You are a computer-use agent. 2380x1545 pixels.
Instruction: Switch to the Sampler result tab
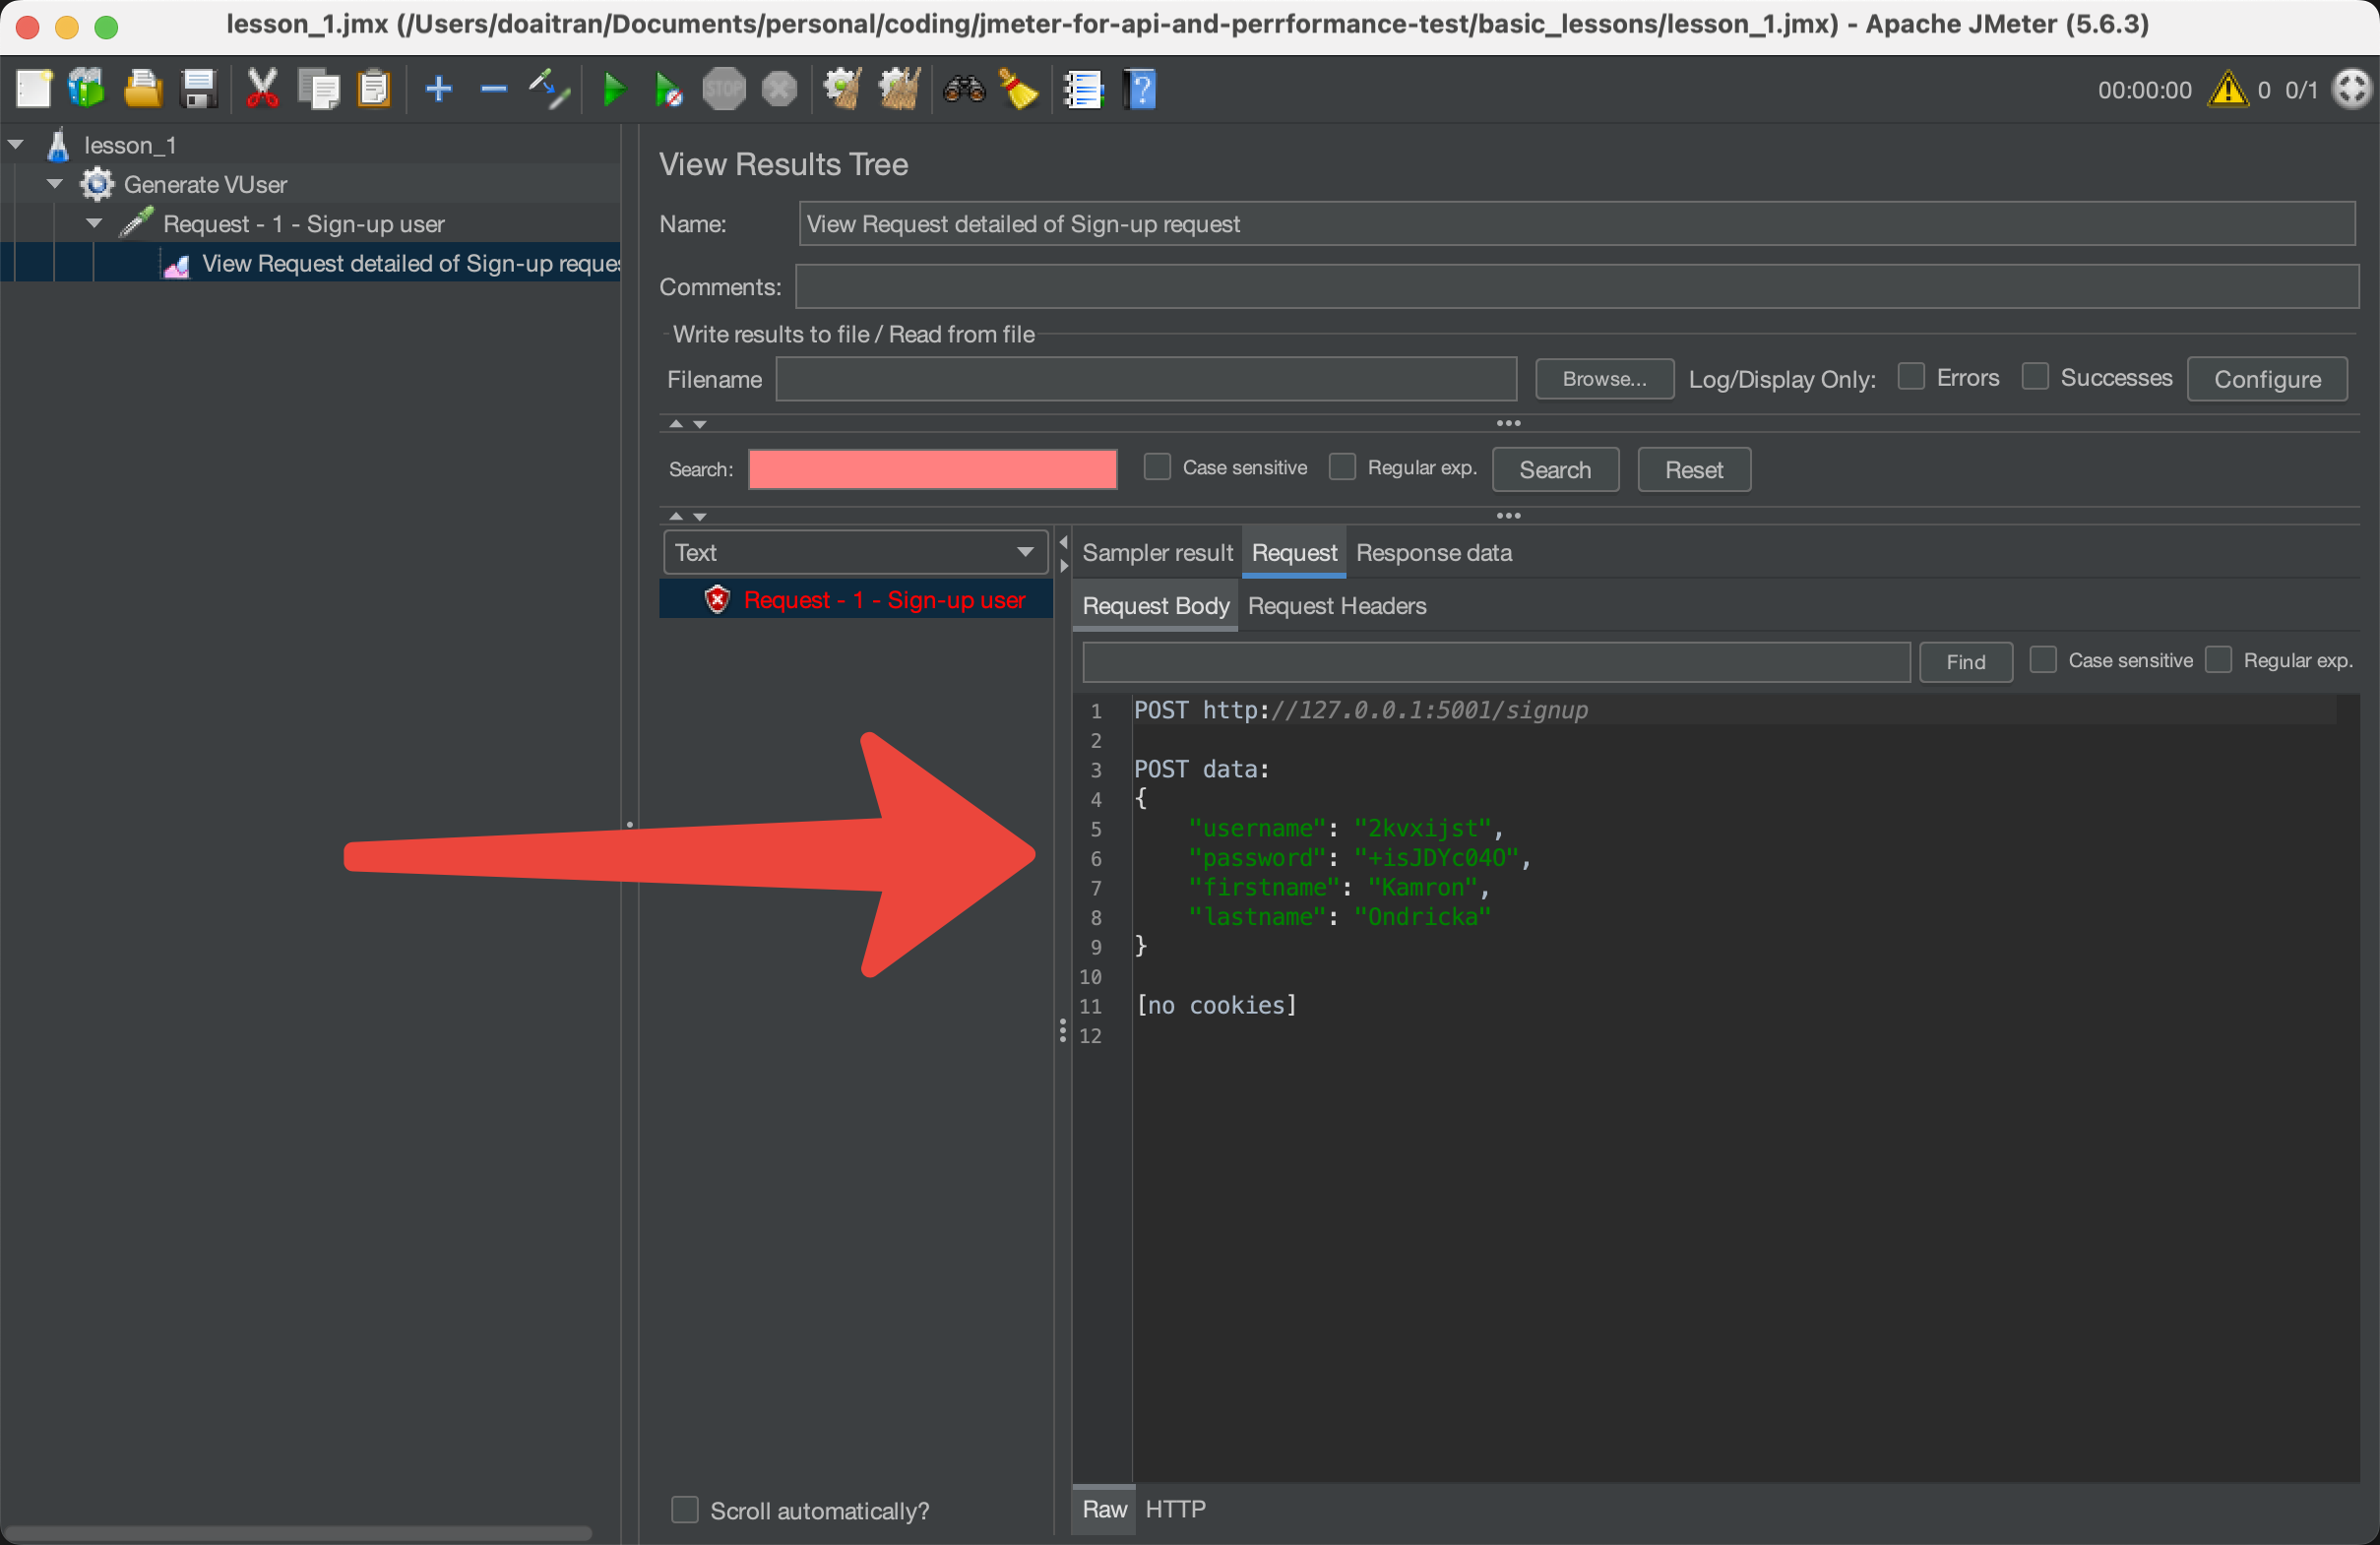(x=1157, y=553)
